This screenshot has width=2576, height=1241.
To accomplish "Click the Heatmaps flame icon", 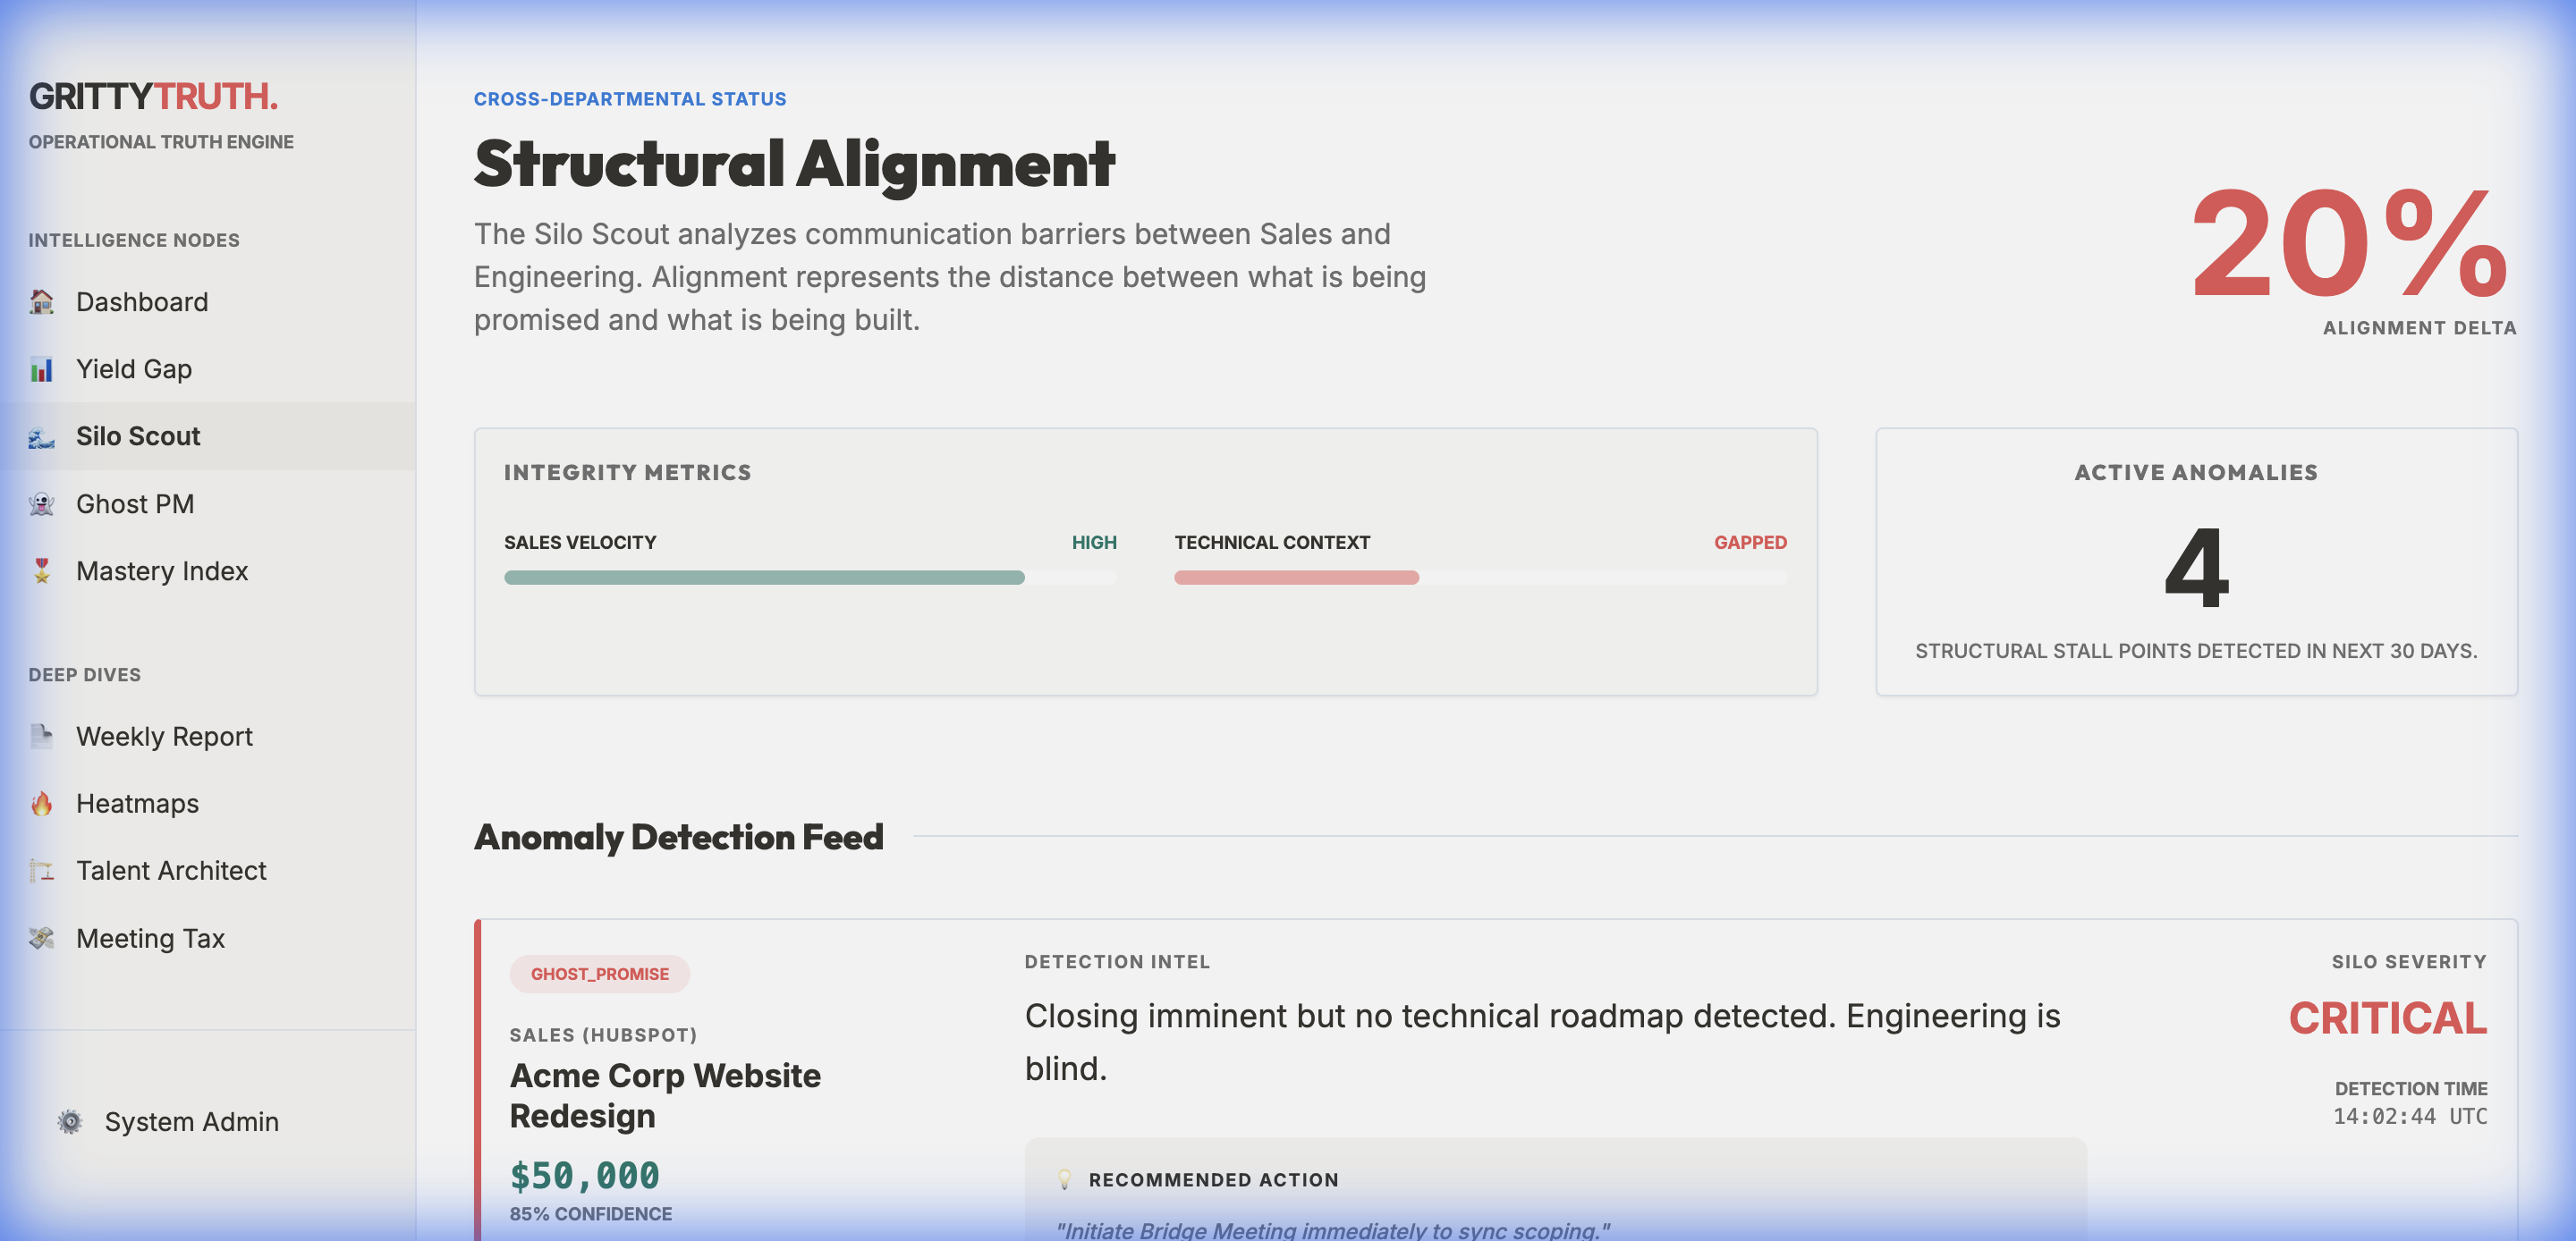I will tap(41, 804).
